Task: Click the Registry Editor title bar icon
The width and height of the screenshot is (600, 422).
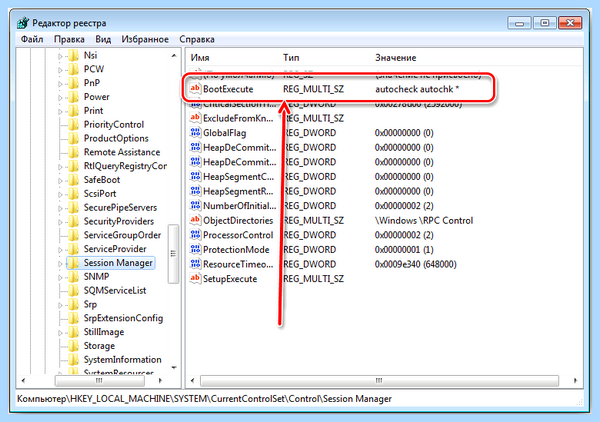Action: point(23,23)
